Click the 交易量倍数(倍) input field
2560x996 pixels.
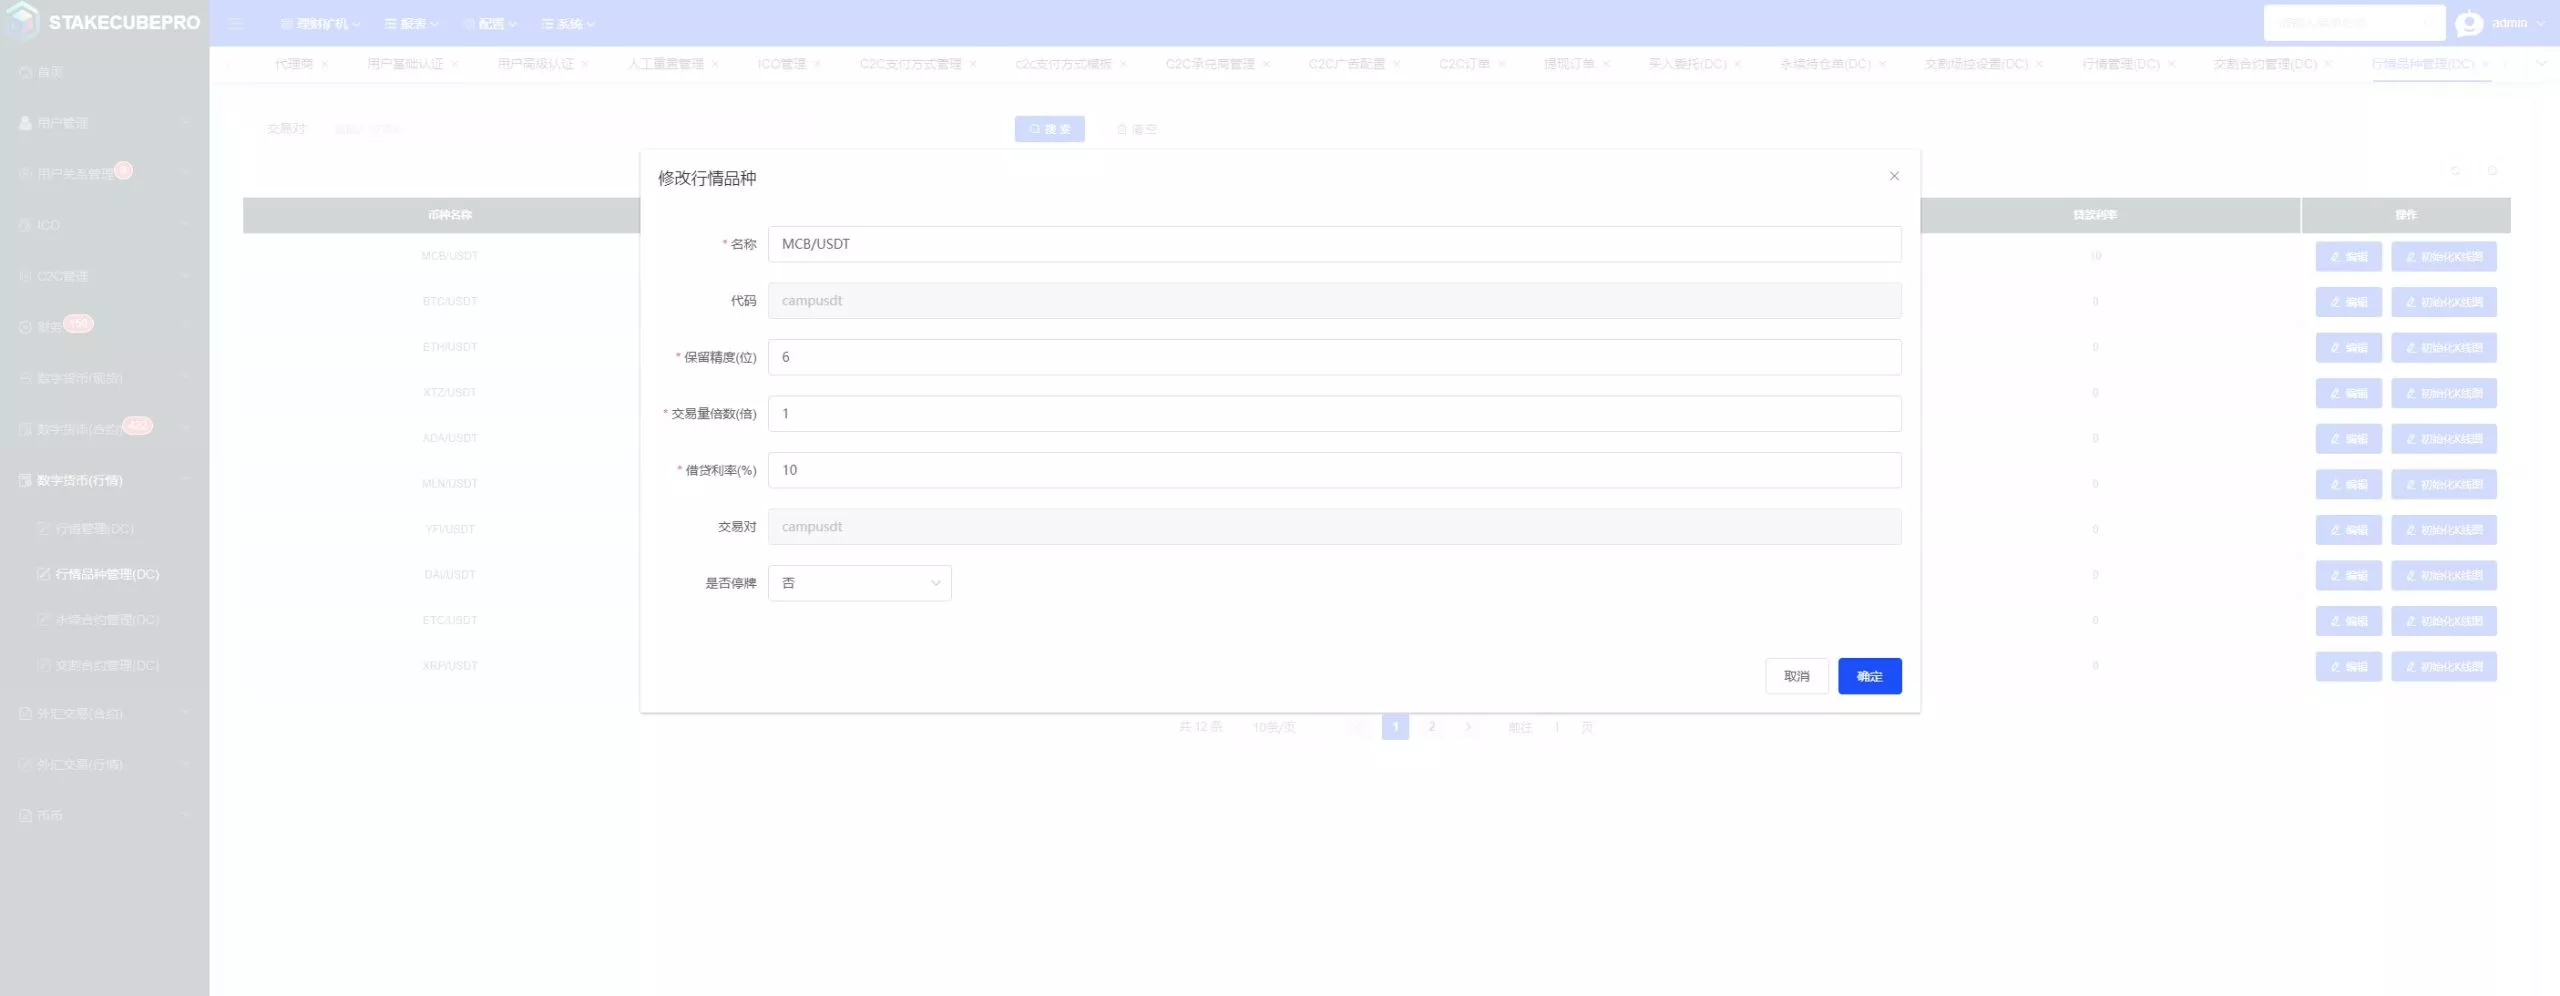(1334, 413)
